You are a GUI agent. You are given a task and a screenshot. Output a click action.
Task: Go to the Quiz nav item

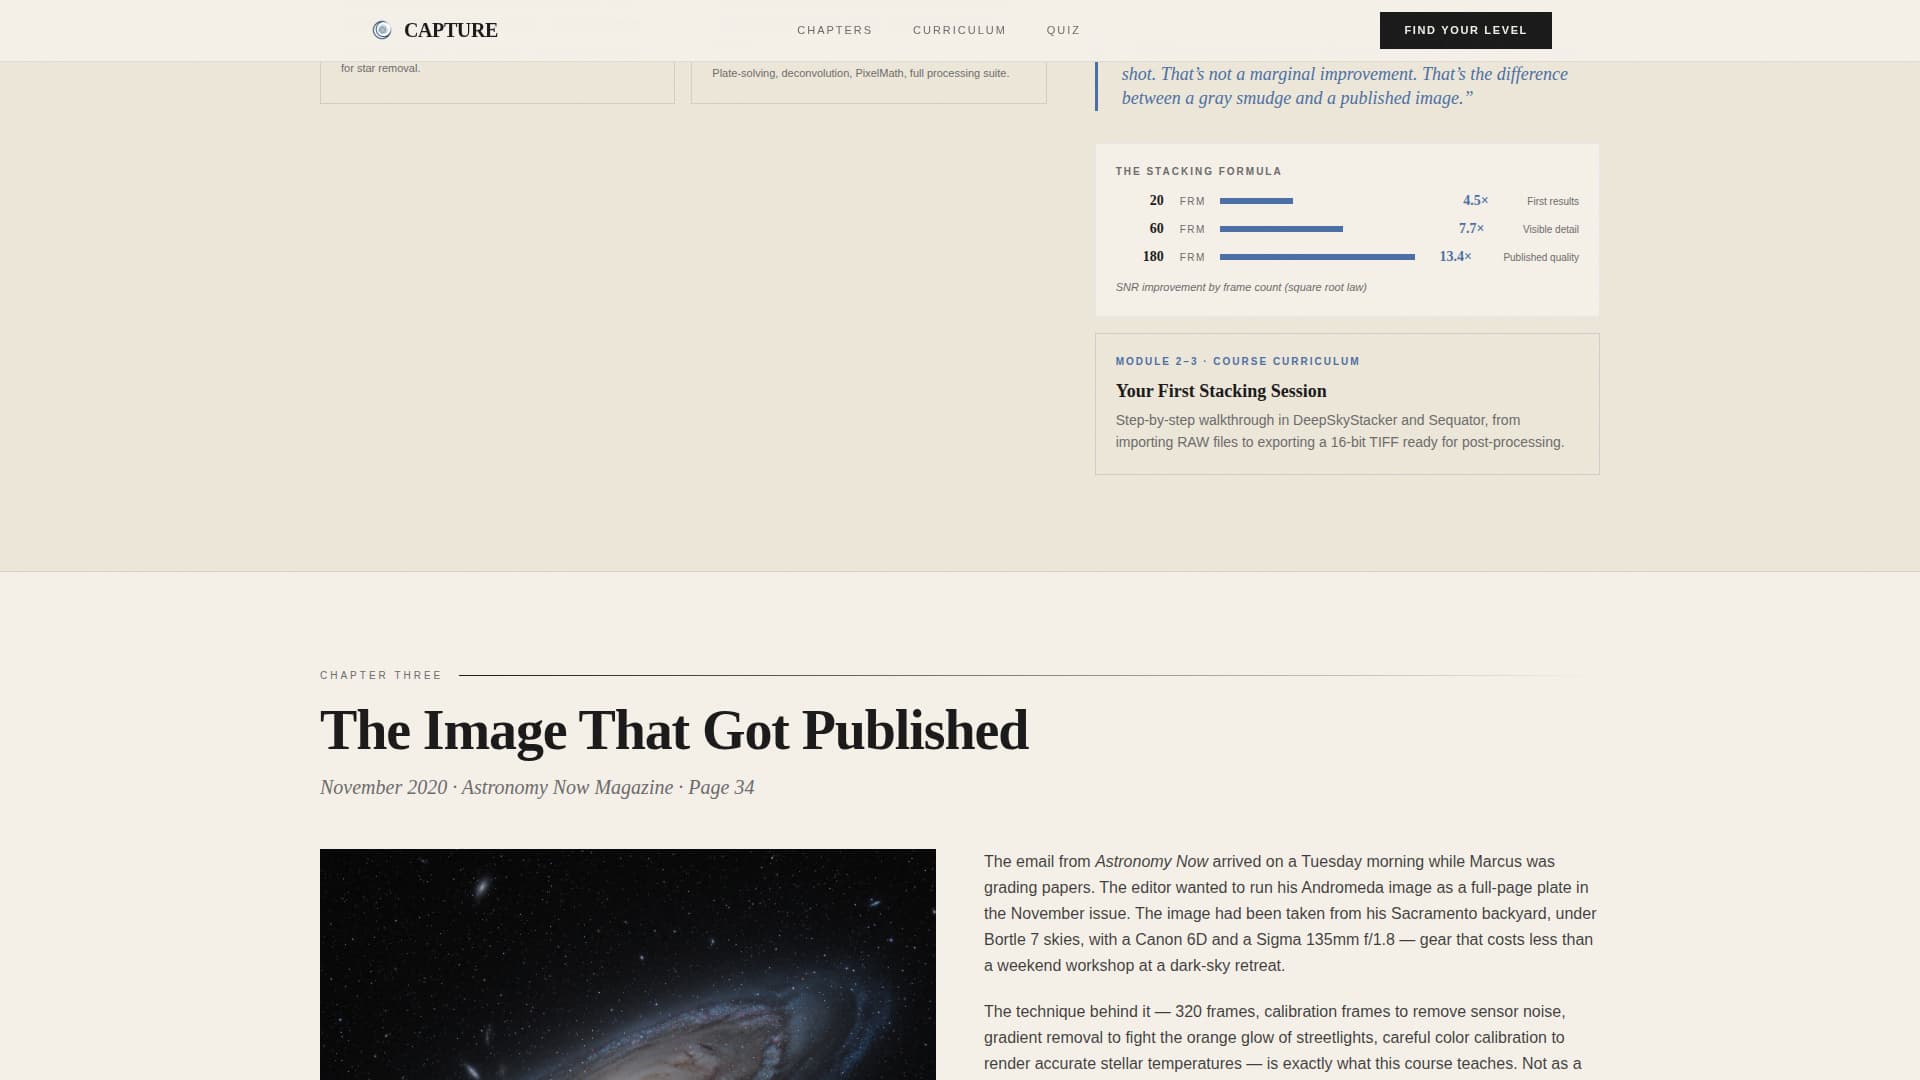pos(1063,30)
